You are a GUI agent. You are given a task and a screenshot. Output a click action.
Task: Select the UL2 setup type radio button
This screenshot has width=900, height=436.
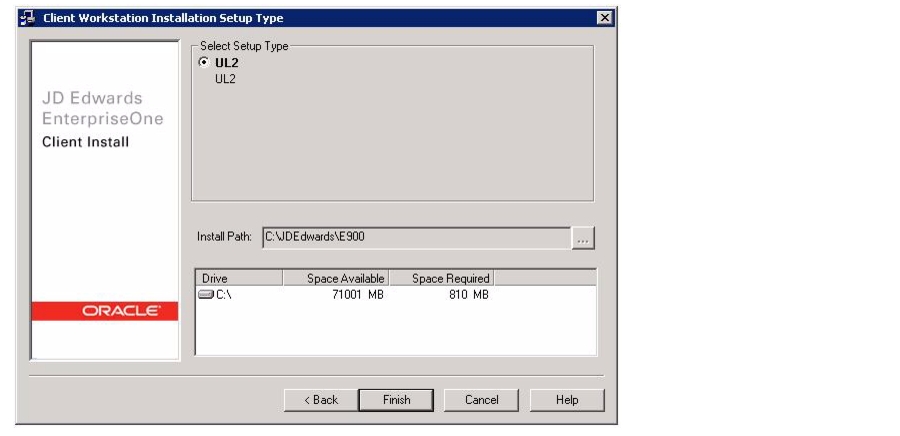click(x=203, y=63)
